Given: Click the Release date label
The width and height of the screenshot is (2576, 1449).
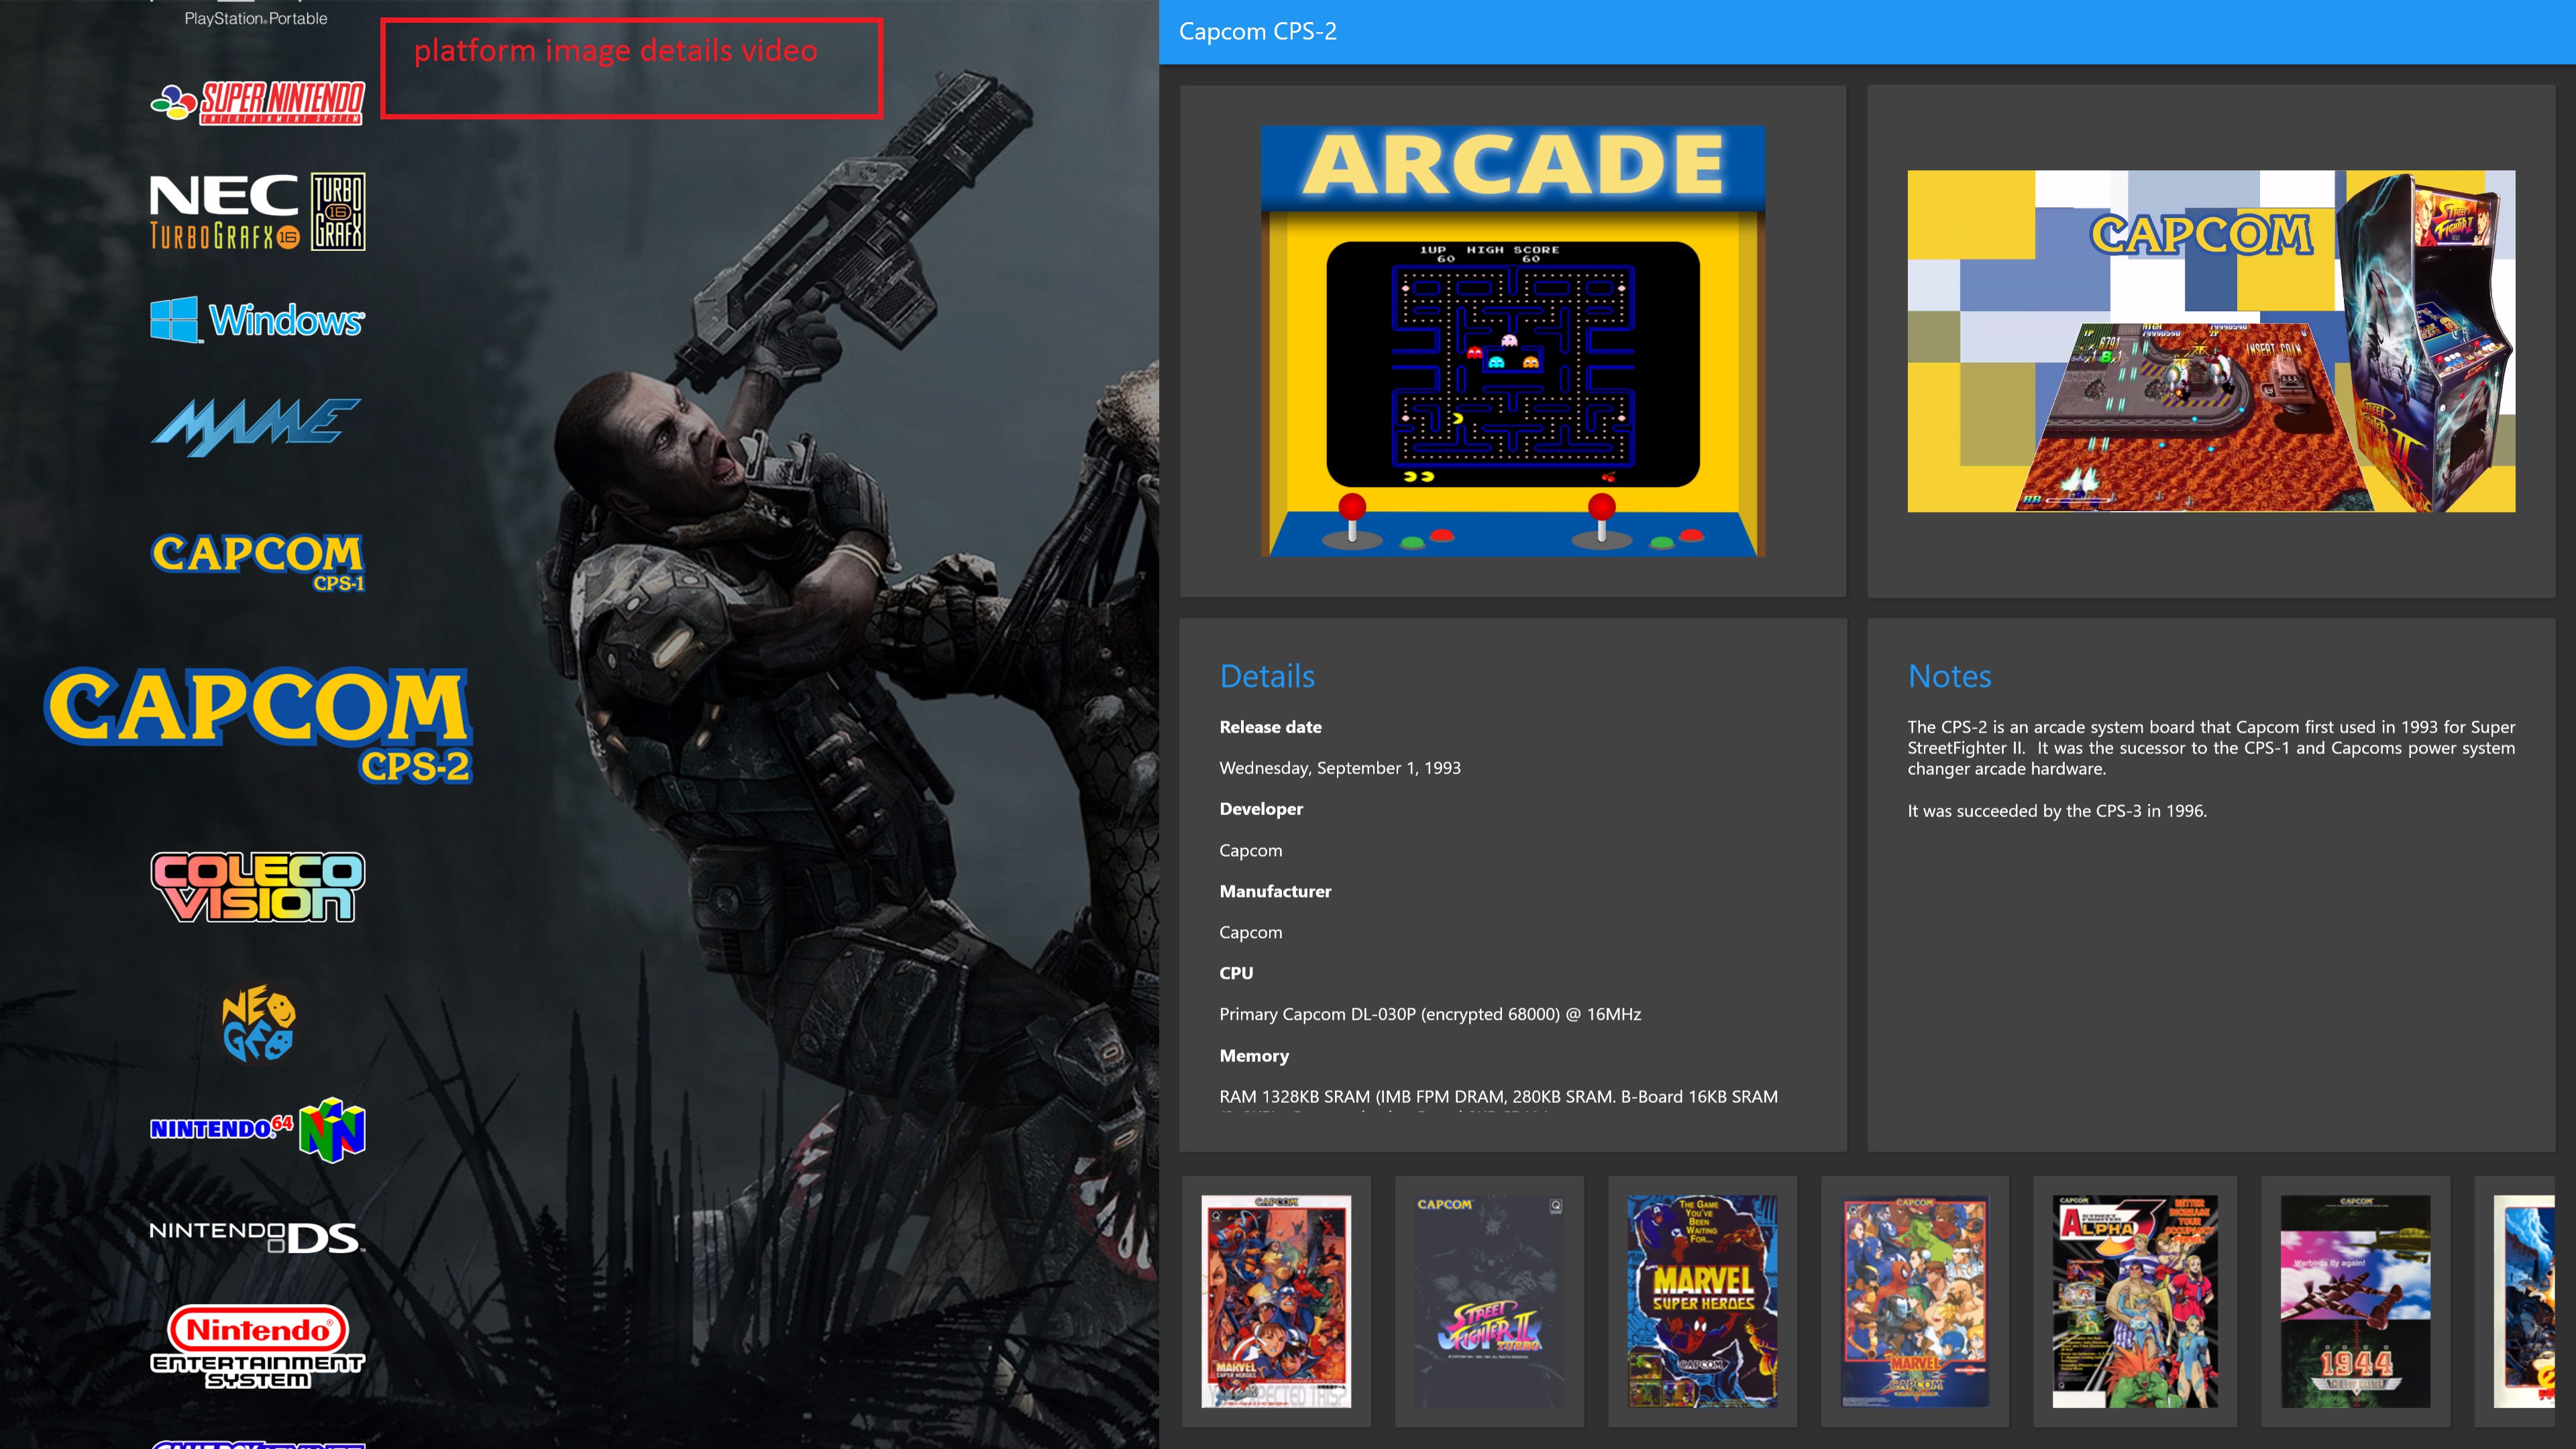Looking at the screenshot, I should click(1270, 727).
